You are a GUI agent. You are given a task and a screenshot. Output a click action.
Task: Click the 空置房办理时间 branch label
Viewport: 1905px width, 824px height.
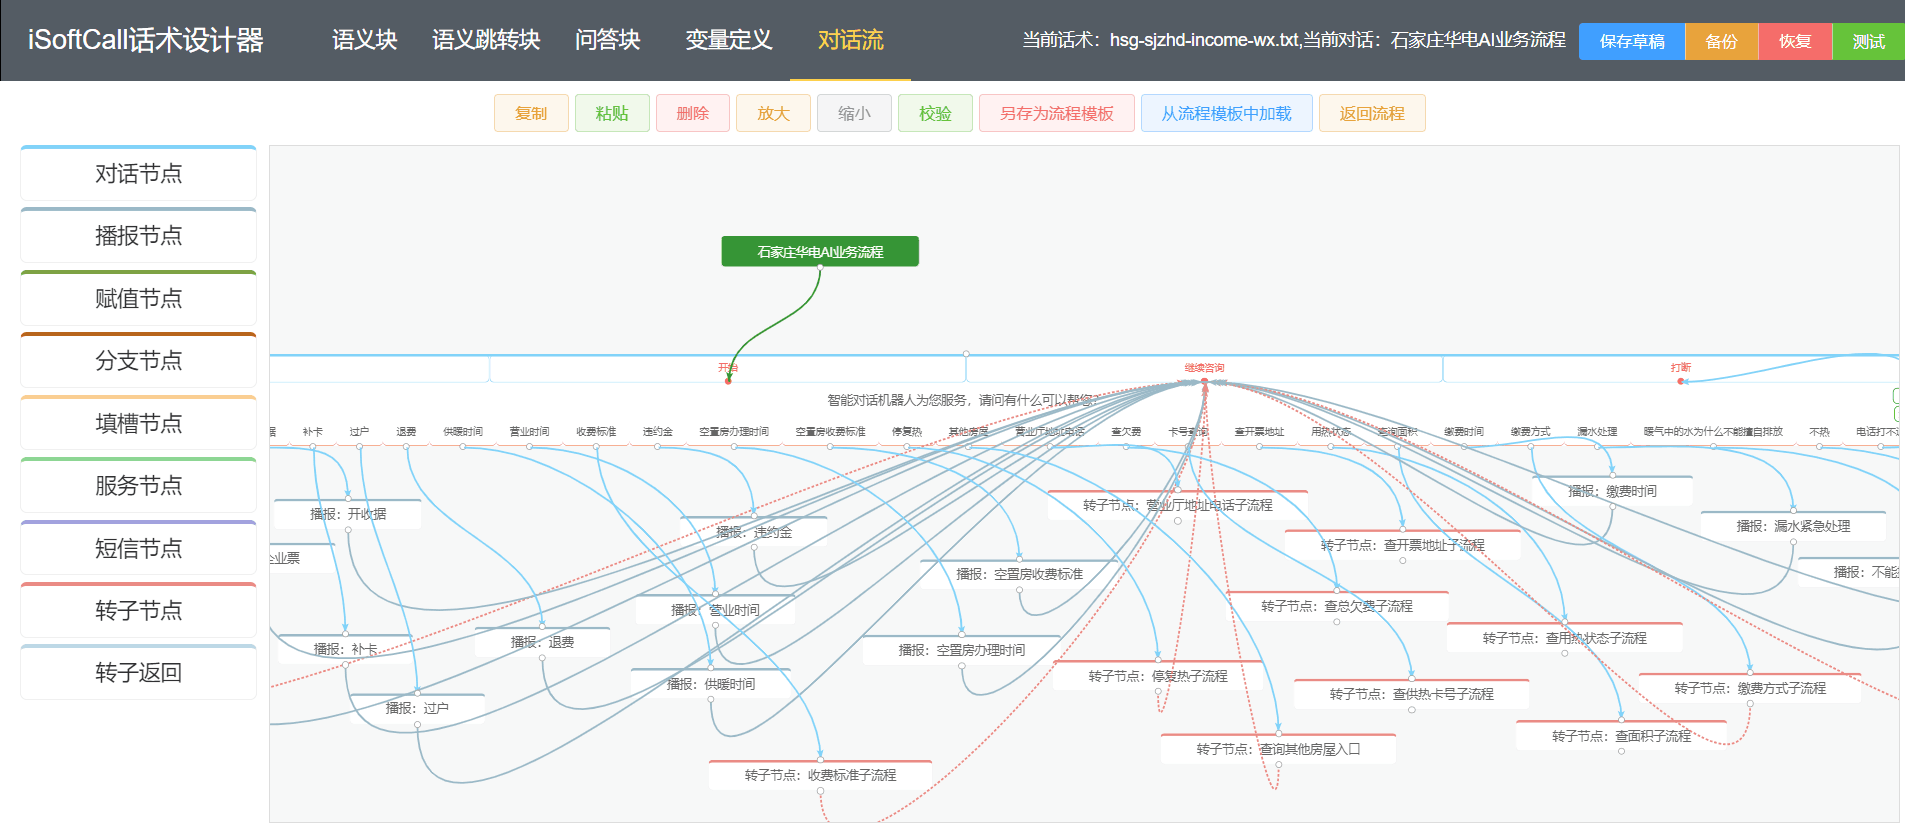[x=734, y=432]
